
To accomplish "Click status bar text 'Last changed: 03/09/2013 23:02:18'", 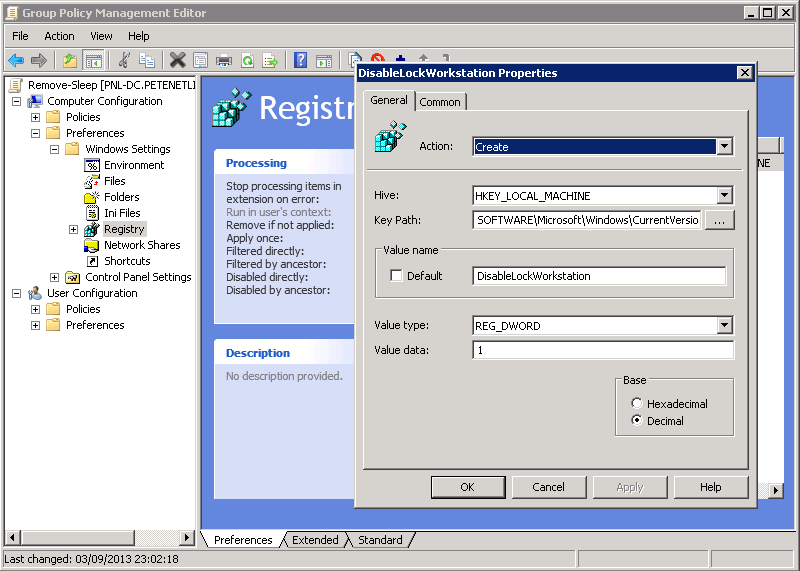I will point(91,559).
